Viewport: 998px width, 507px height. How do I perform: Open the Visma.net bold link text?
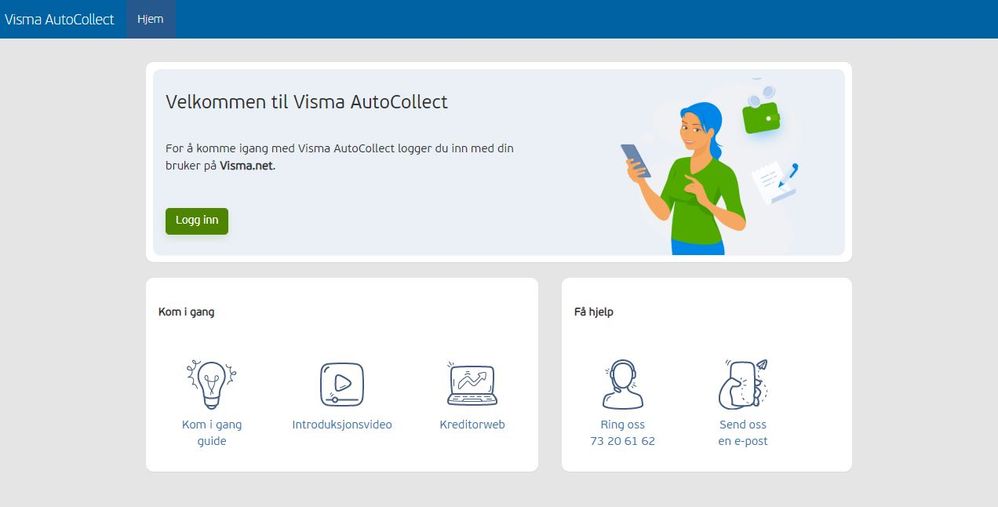pyautogui.click(x=247, y=166)
